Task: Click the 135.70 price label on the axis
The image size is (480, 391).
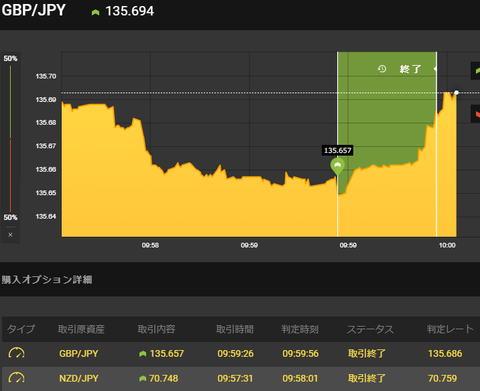Action: pos(46,76)
